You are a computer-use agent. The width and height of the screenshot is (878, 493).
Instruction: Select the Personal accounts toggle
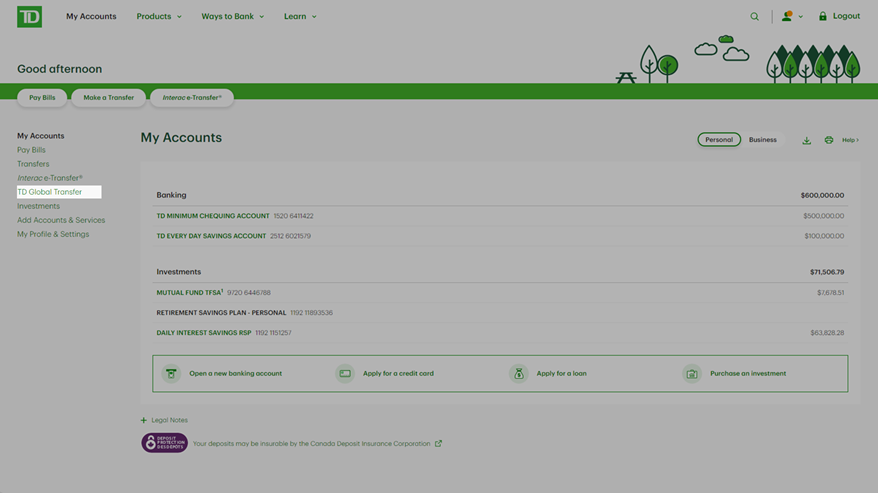coord(719,139)
